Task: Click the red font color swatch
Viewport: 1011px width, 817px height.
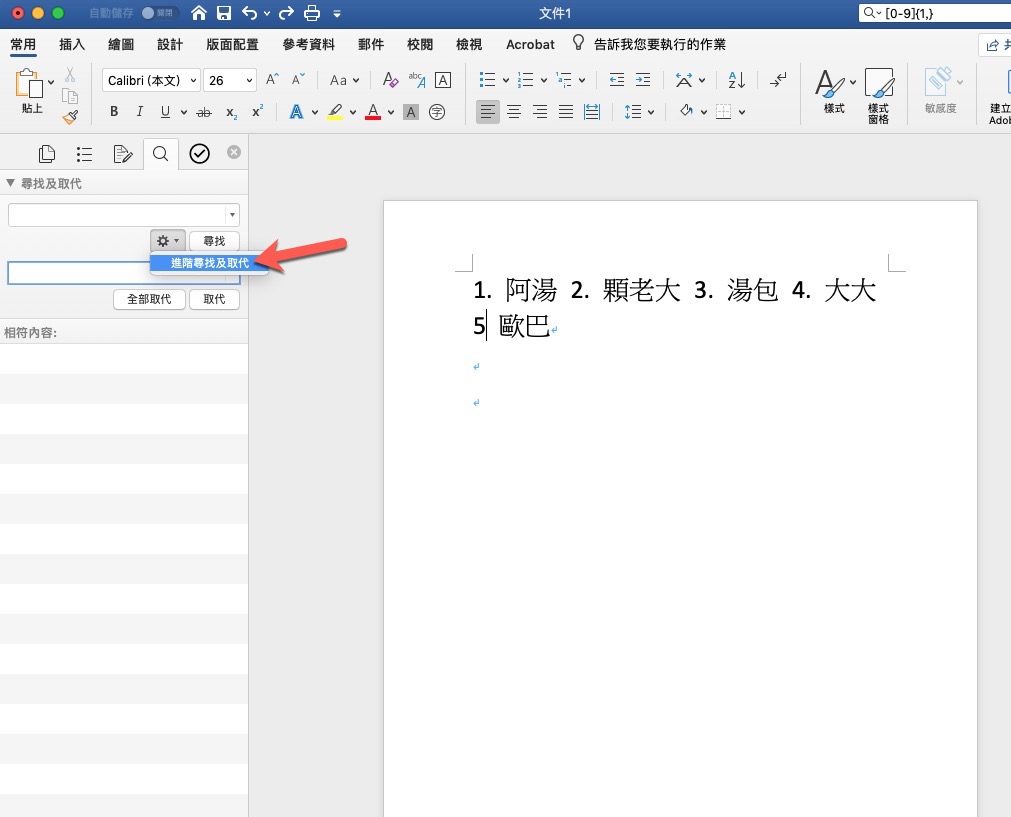Action: (x=373, y=112)
